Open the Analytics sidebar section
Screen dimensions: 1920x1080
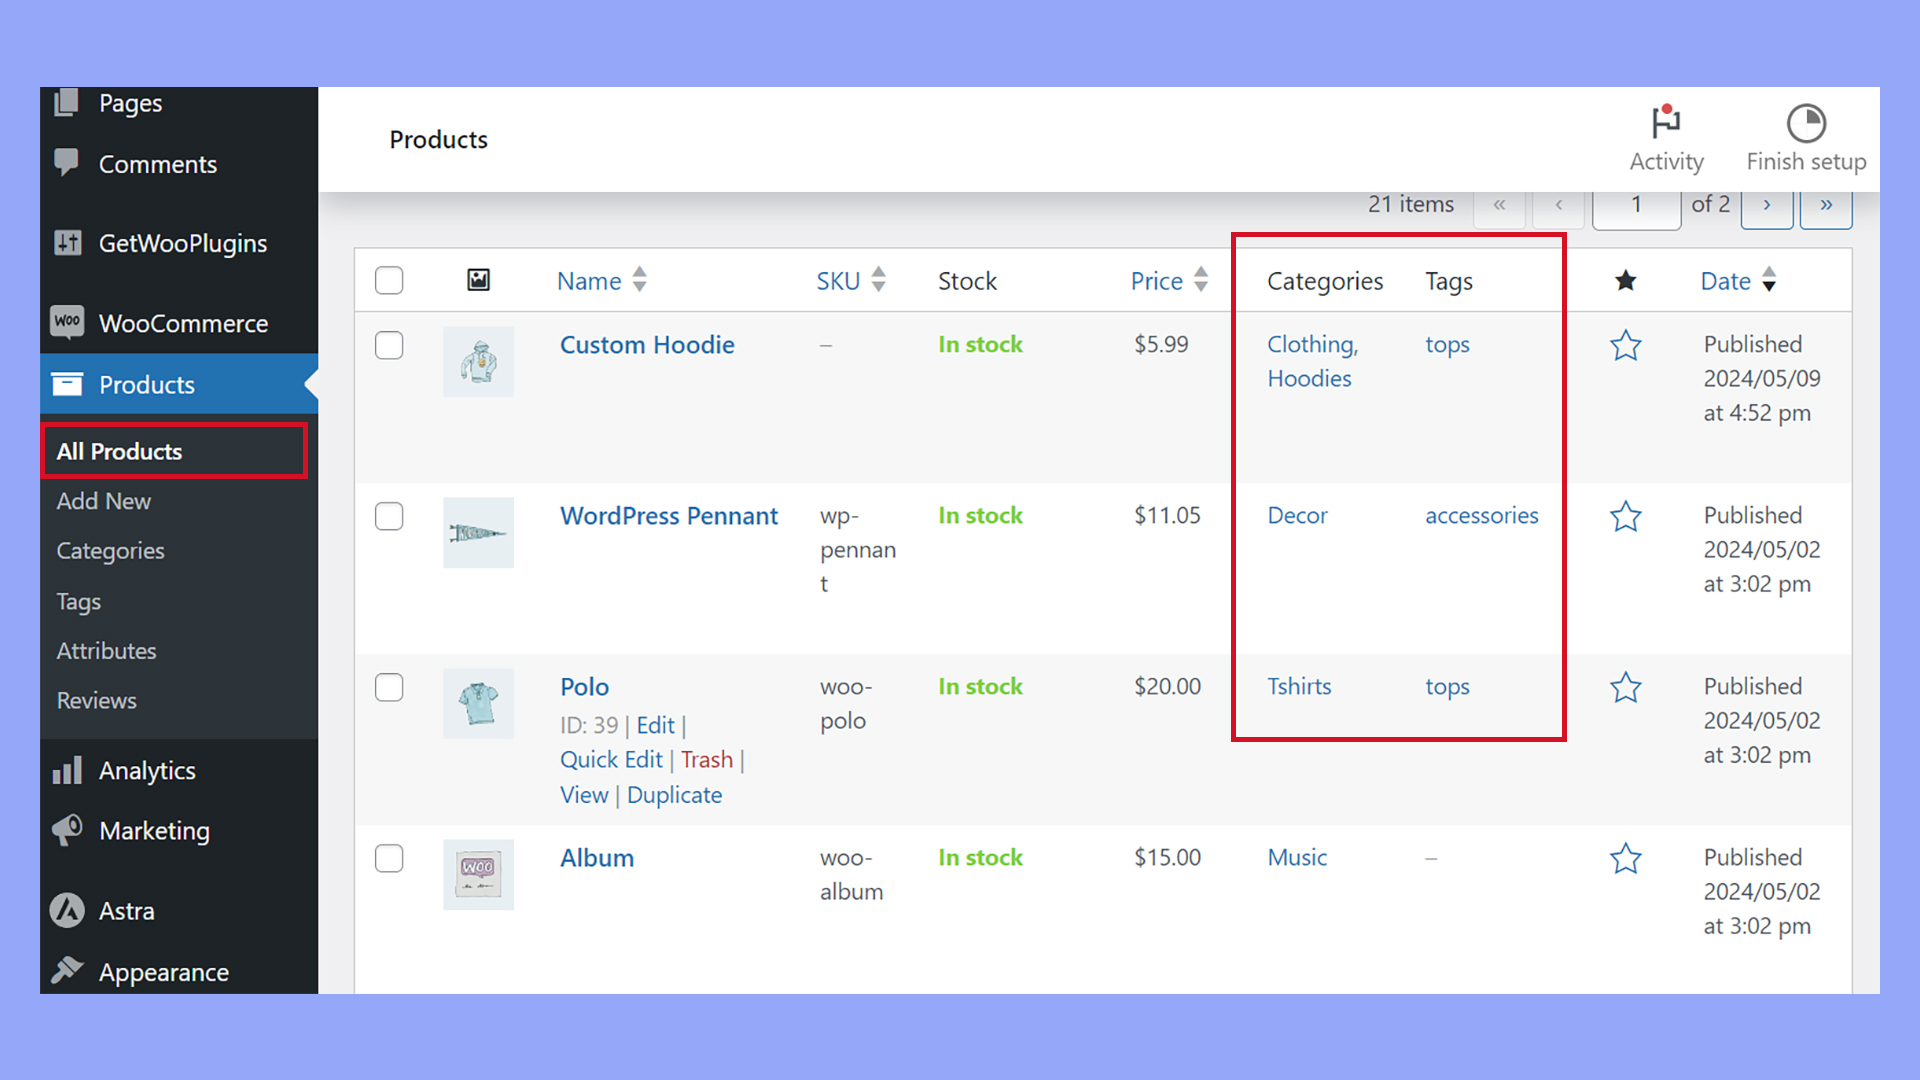coord(147,771)
